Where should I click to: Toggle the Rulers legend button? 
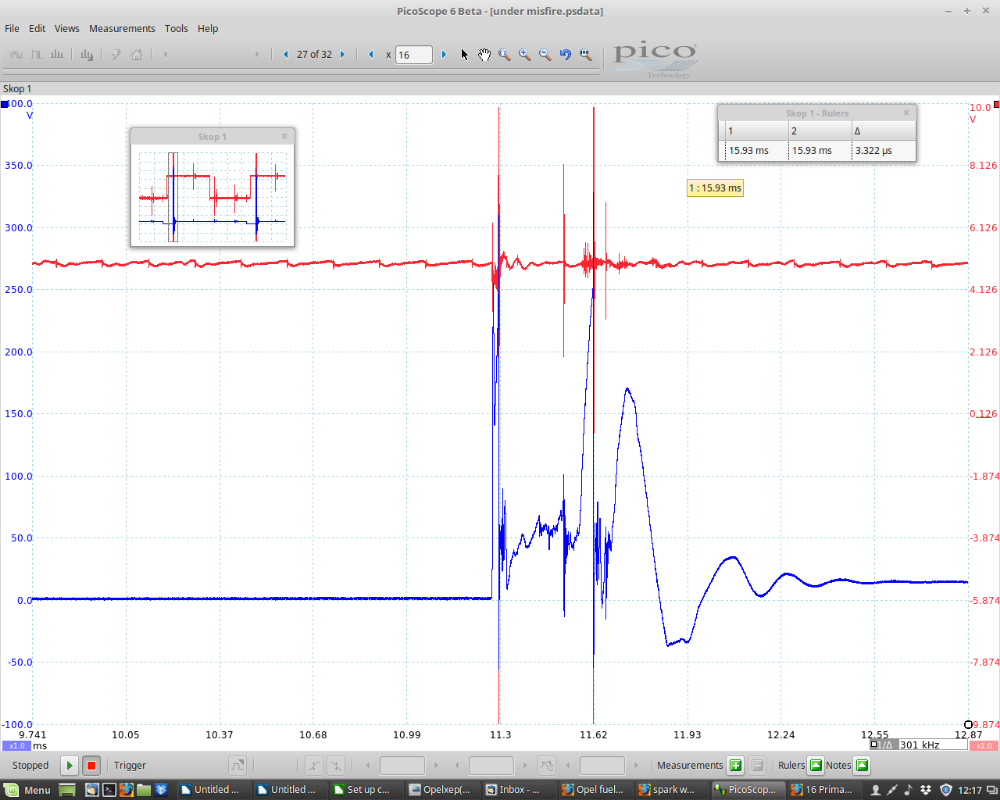[815, 765]
